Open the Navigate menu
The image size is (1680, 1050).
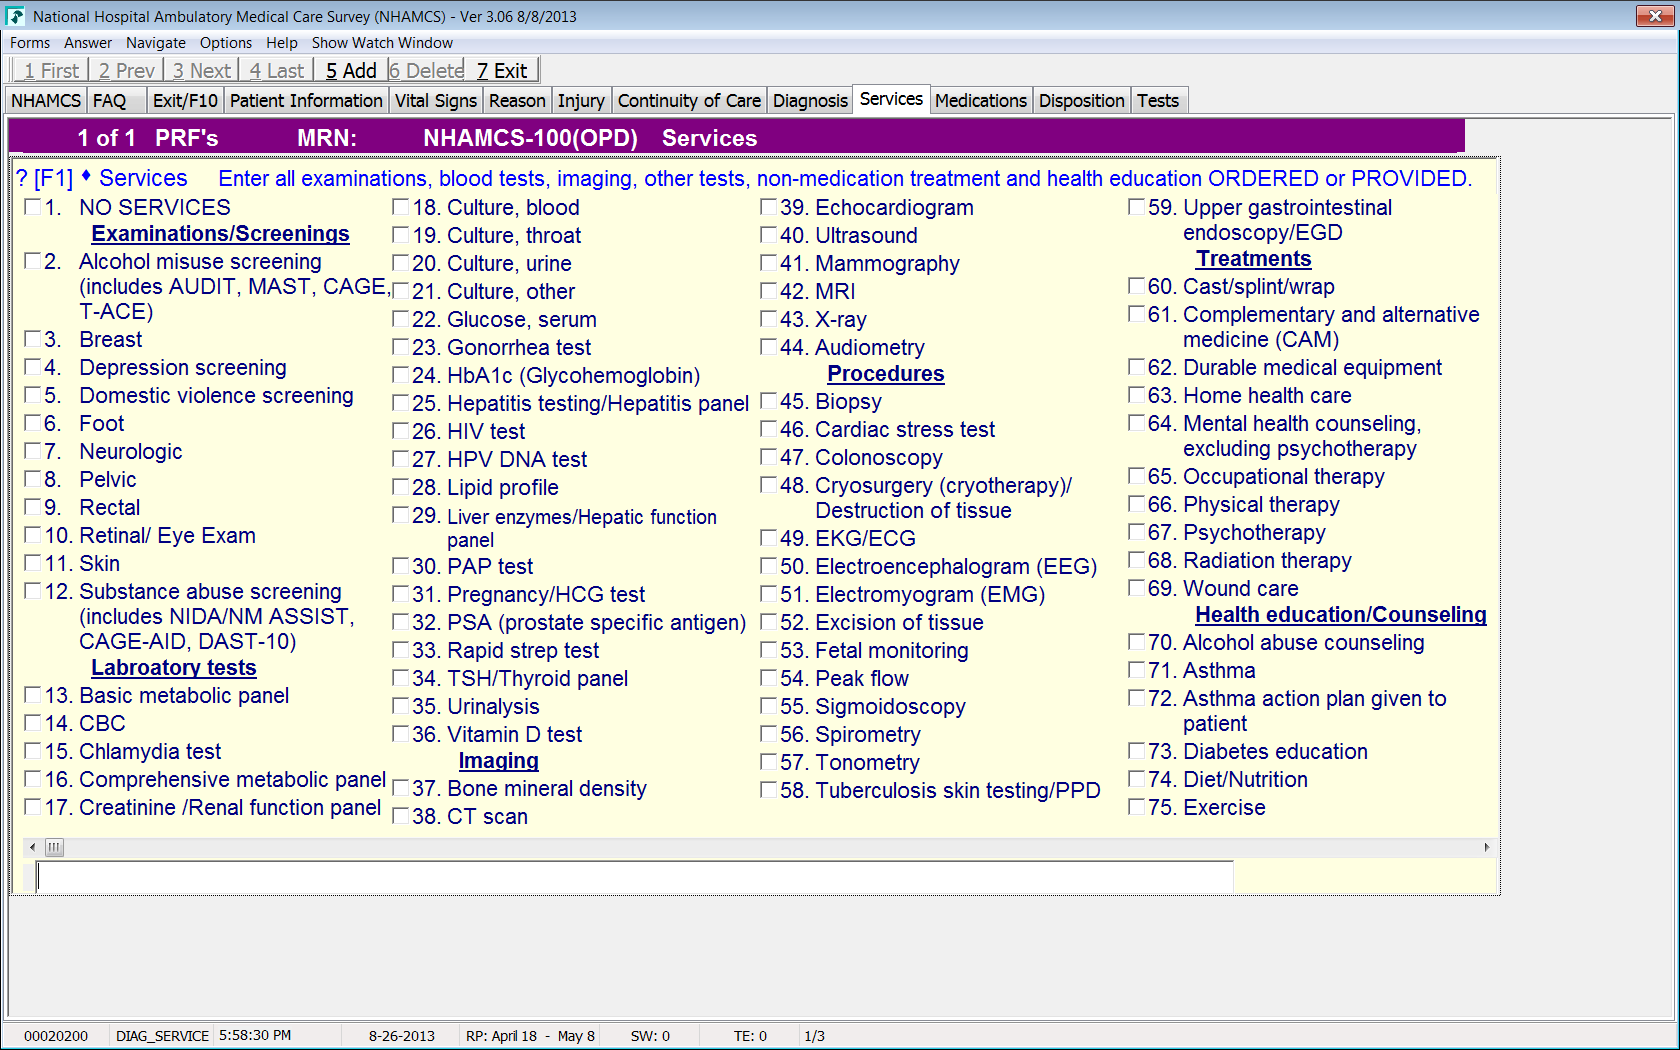tap(155, 43)
